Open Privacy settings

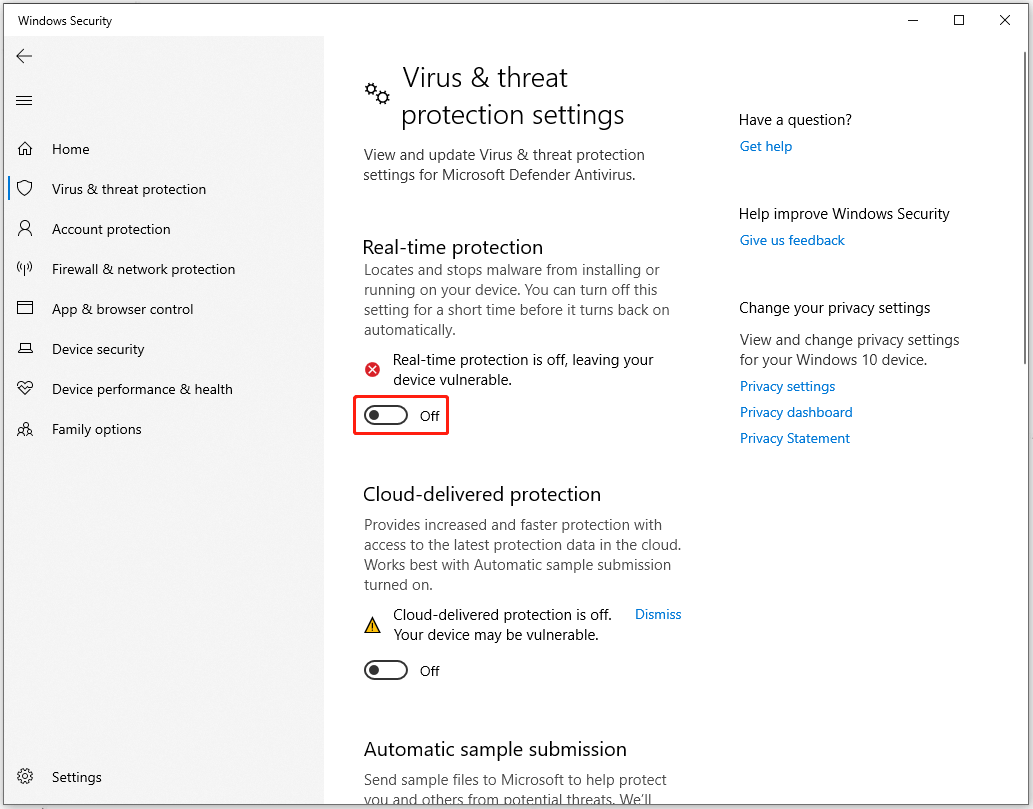click(787, 386)
